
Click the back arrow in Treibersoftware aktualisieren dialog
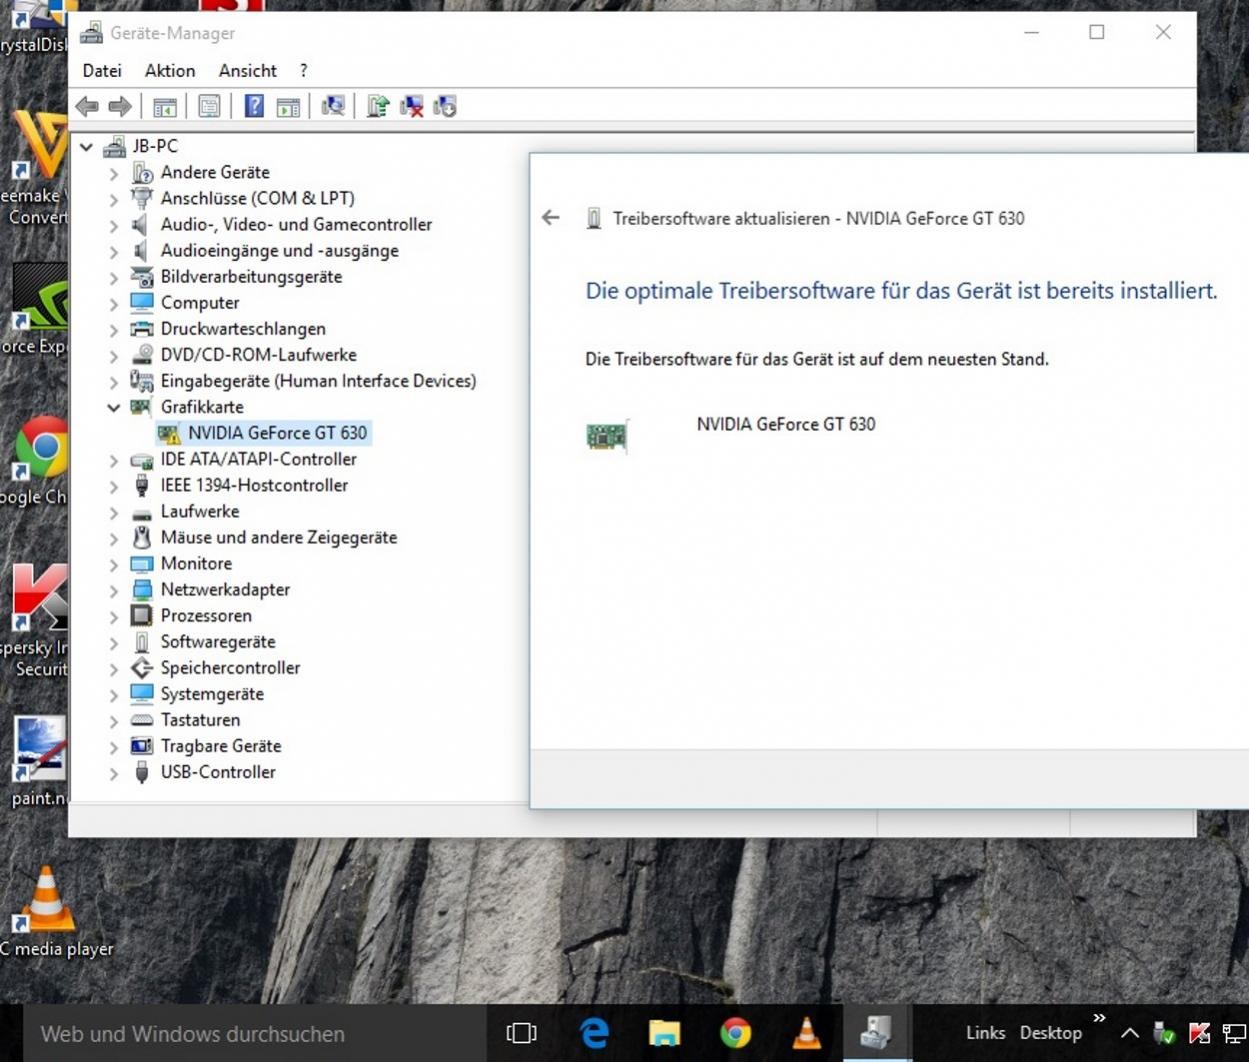550,217
